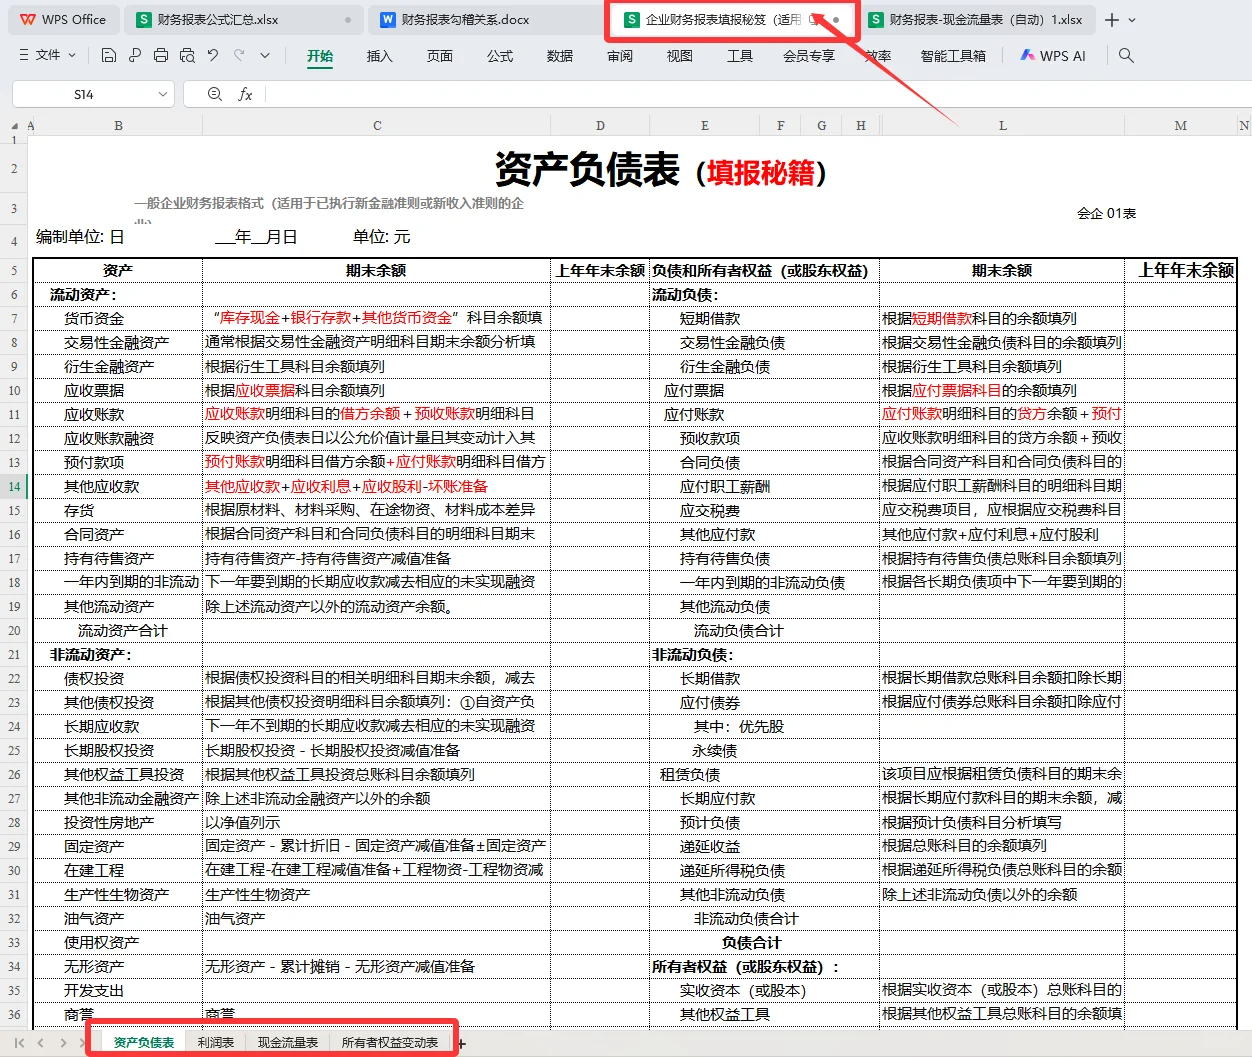
Task: Select the 插入 ribbon tab
Action: (x=380, y=56)
